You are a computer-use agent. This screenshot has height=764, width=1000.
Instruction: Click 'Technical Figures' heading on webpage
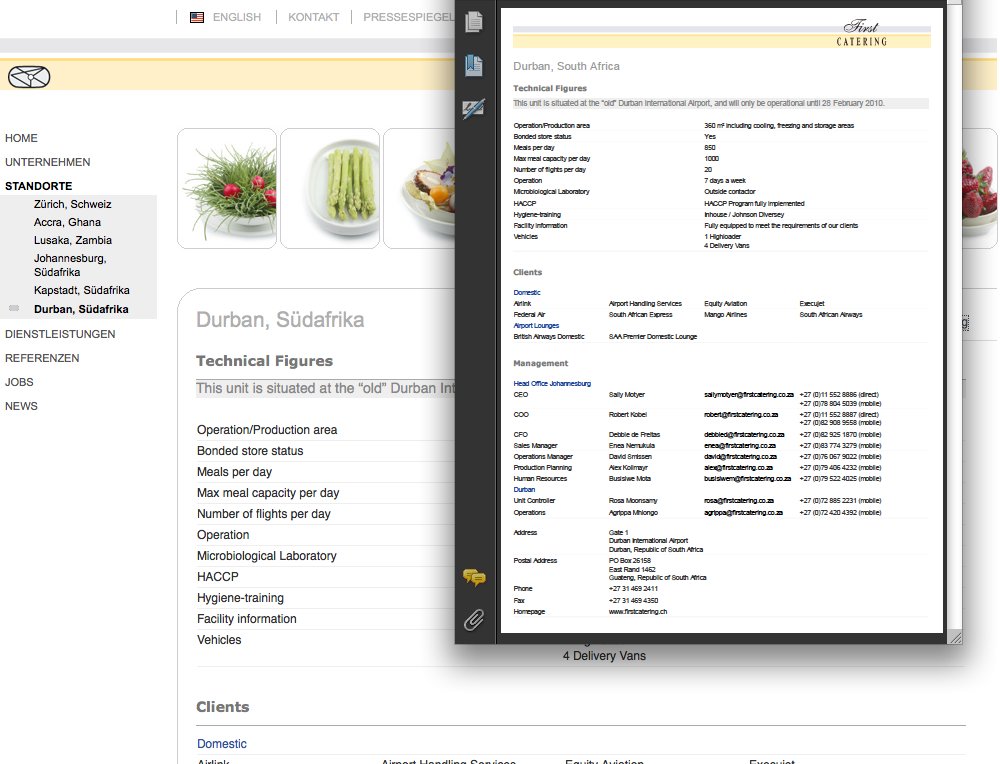point(264,361)
